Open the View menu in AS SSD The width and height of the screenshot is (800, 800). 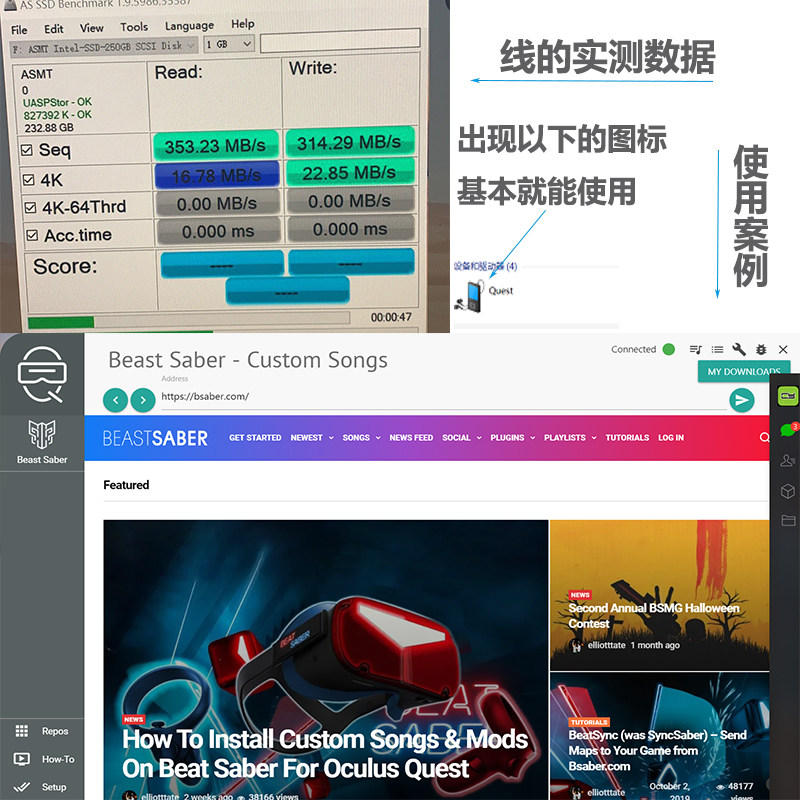point(92,28)
